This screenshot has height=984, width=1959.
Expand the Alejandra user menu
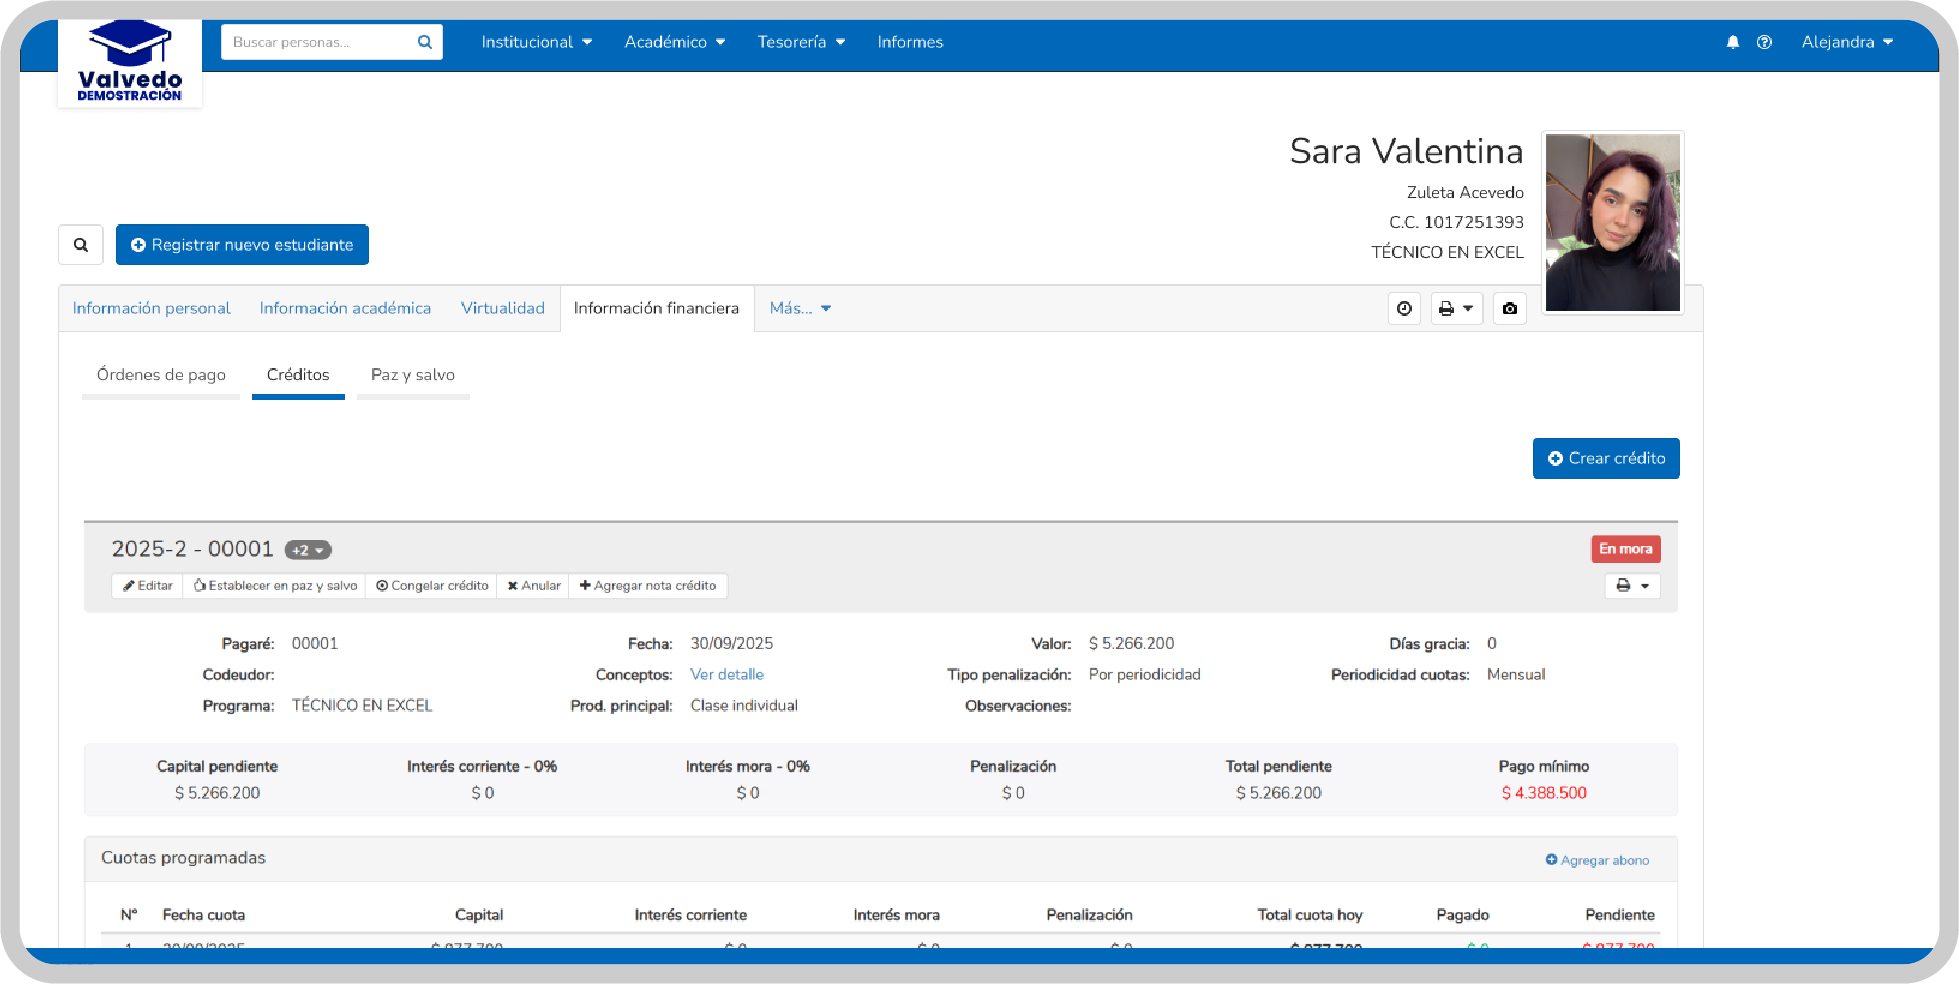coord(1846,42)
